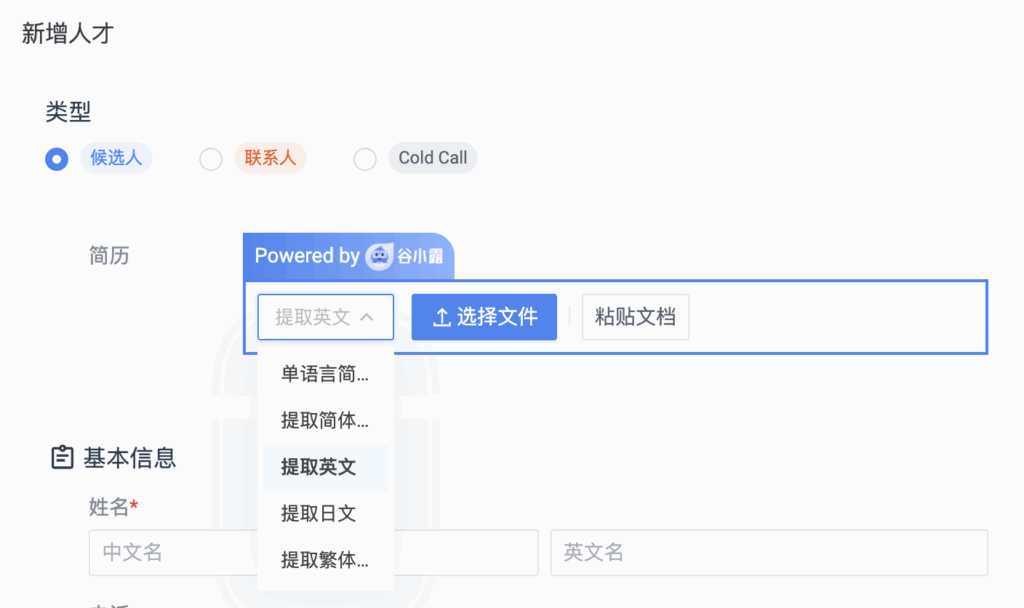Select 提取英文 in the dropdown list
This screenshot has height=608, width=1024.
click(325, 468)
